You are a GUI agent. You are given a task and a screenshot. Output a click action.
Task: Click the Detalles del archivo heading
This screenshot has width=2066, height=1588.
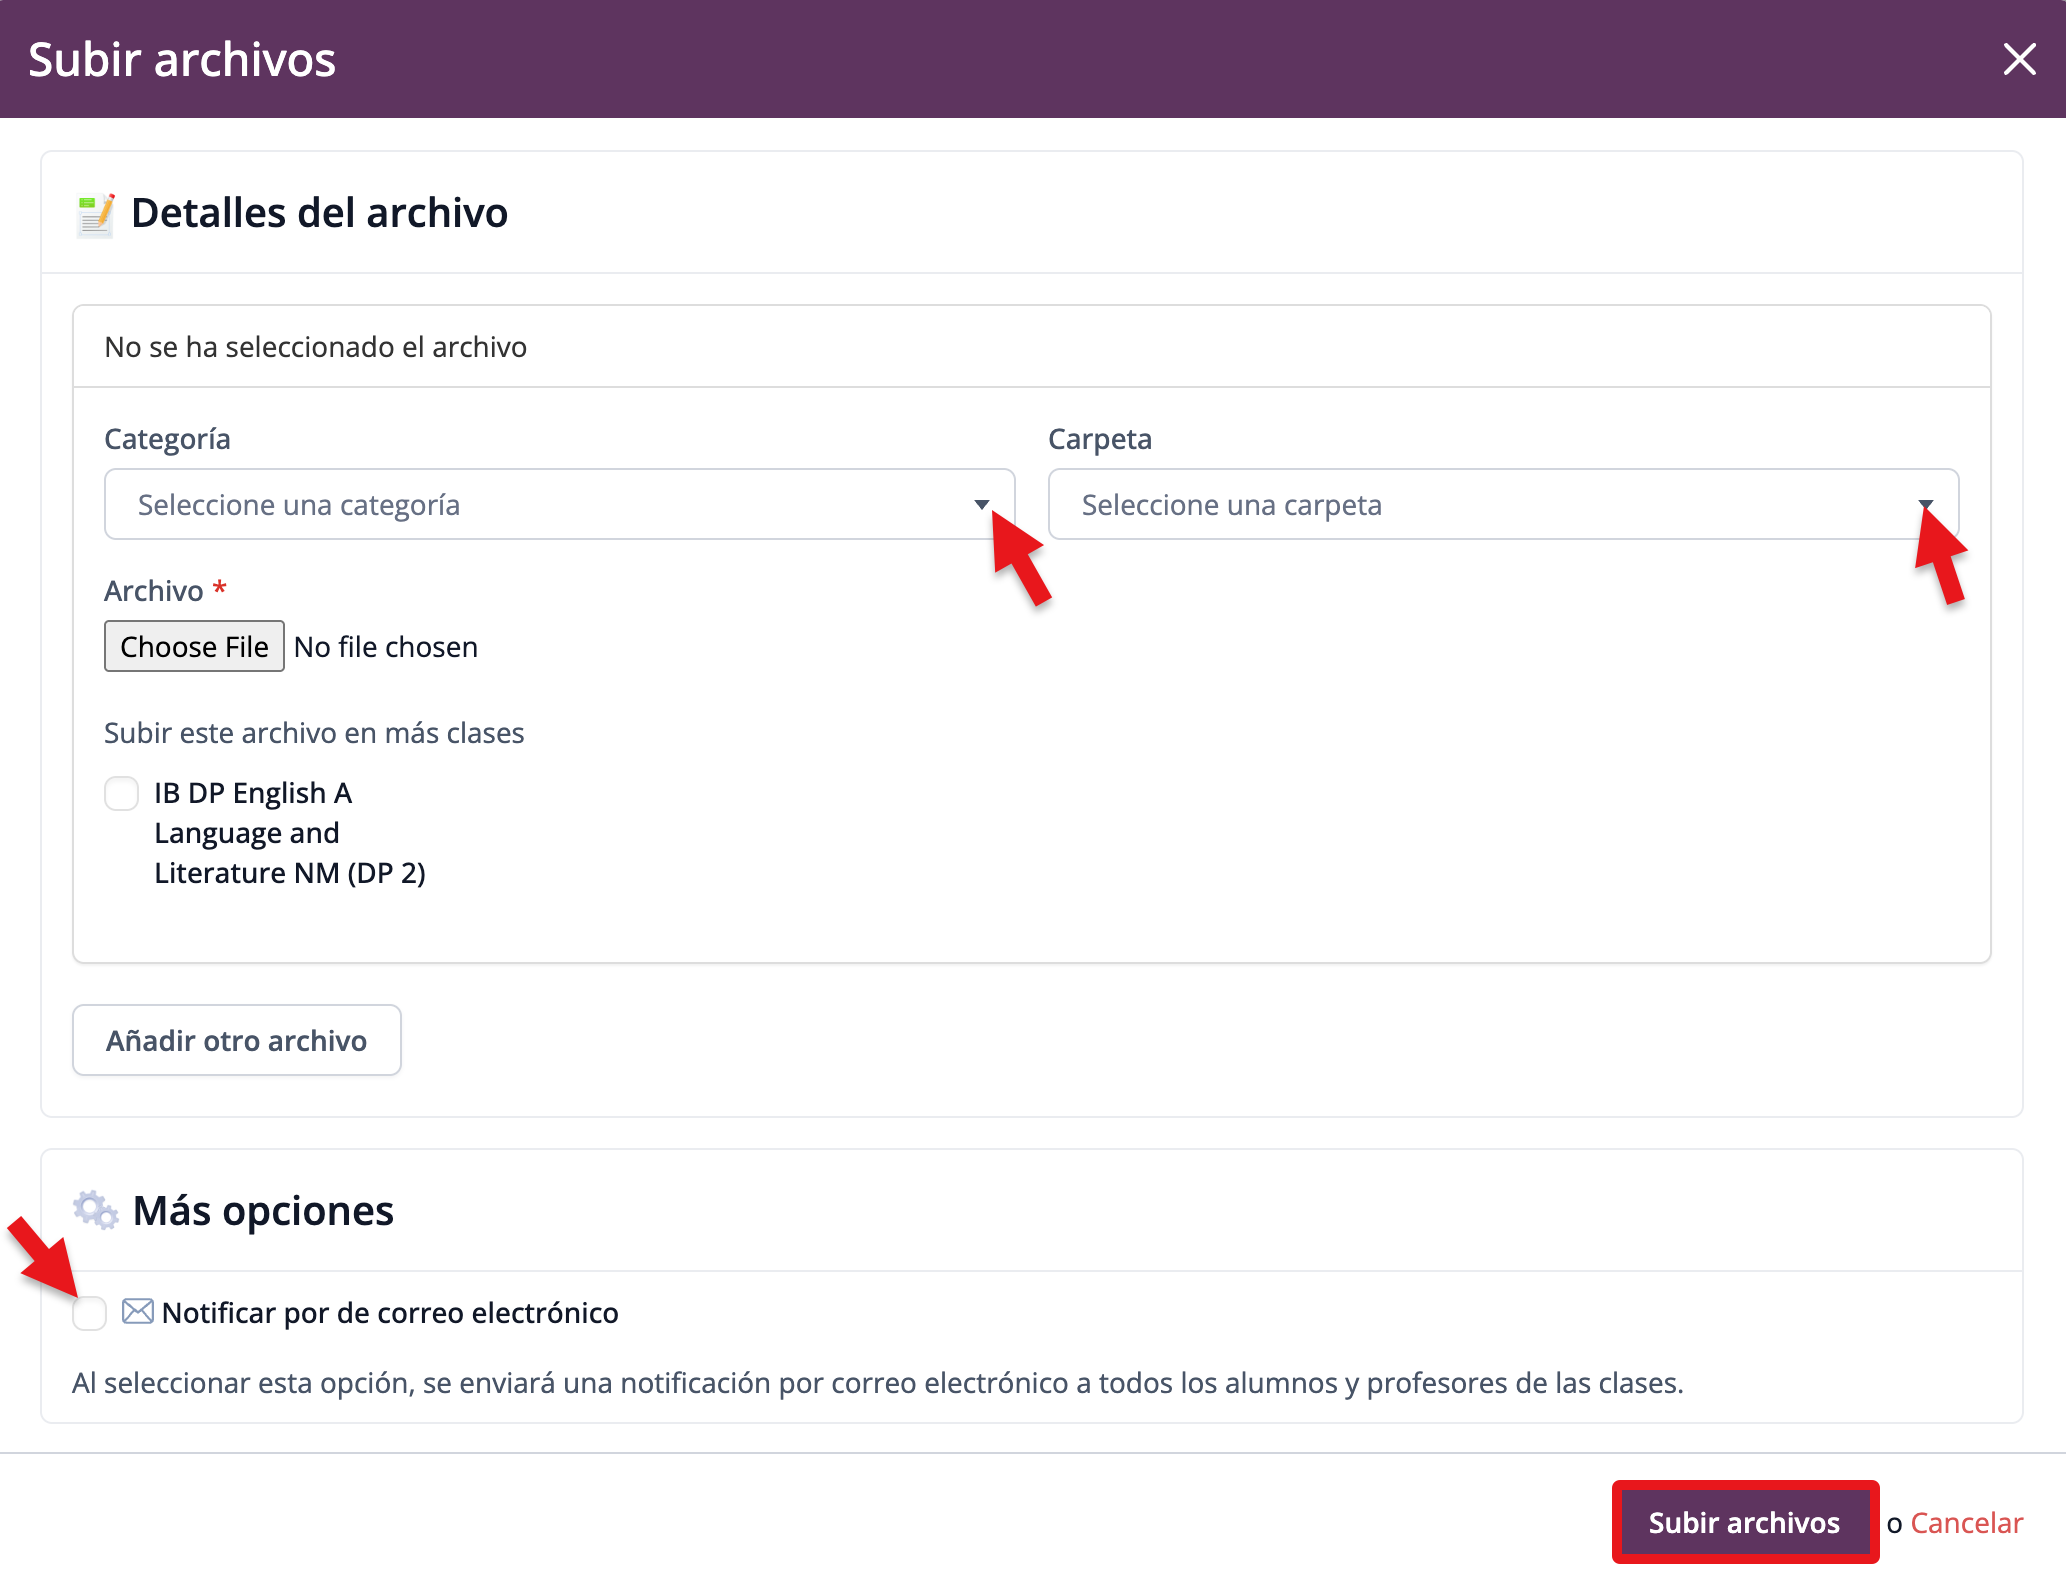(x=319, y=213)
